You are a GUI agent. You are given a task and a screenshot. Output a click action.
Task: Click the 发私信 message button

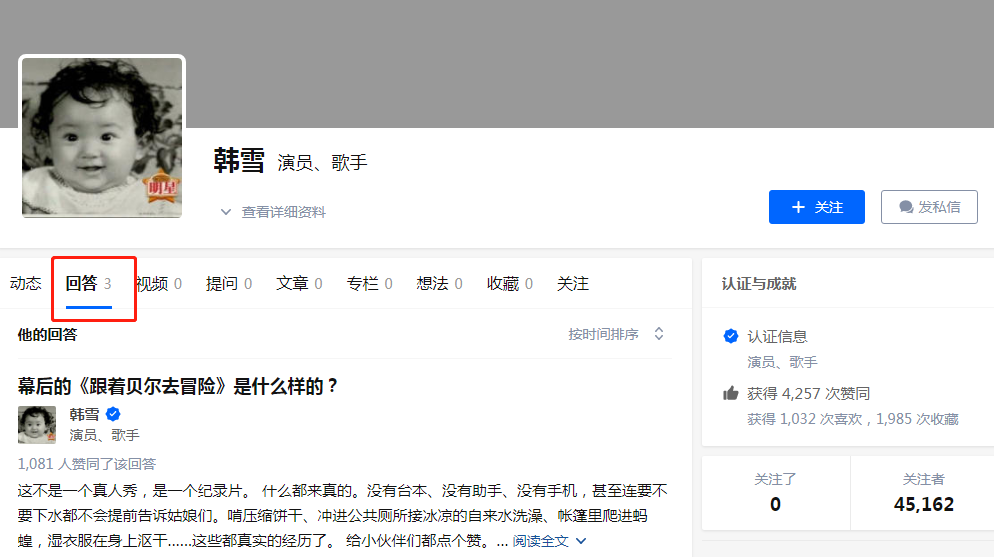(x=929, y=207)
